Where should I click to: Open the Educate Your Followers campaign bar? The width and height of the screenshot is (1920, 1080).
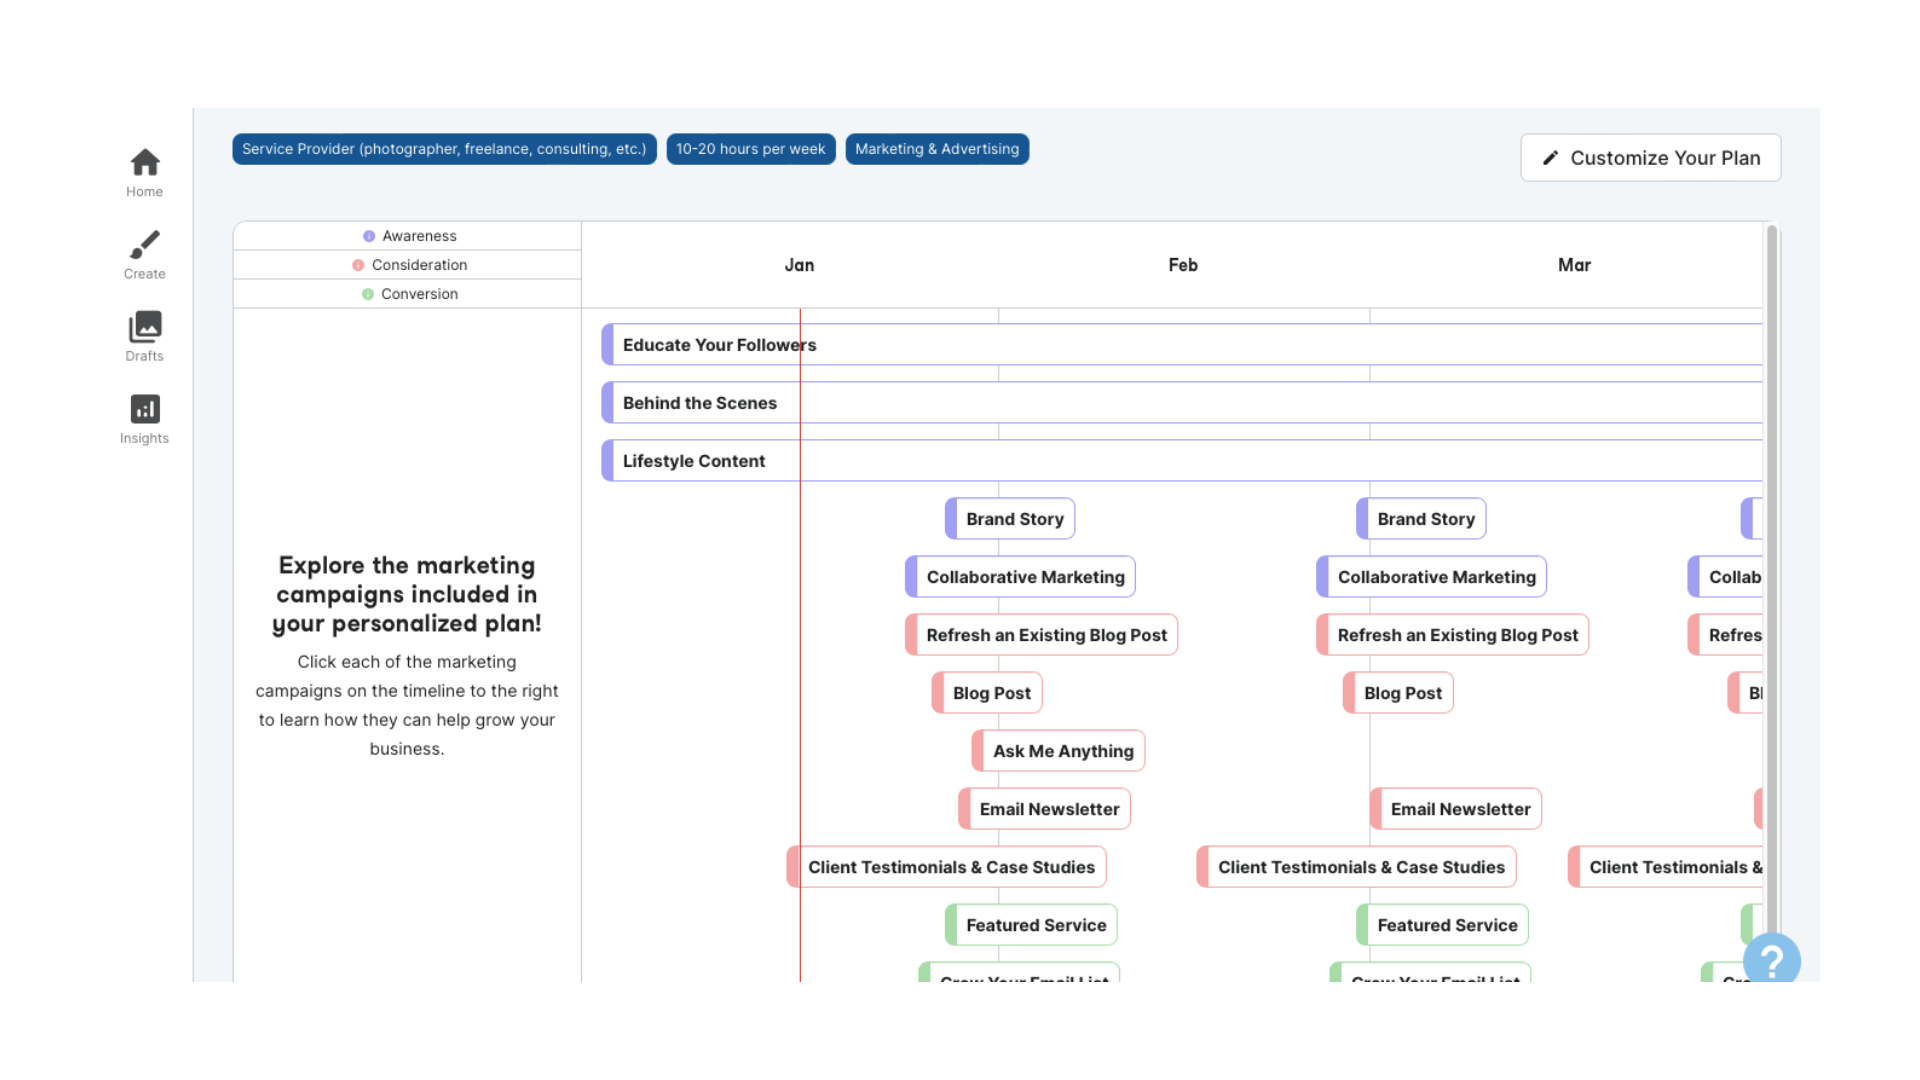[x=718, y=344]
